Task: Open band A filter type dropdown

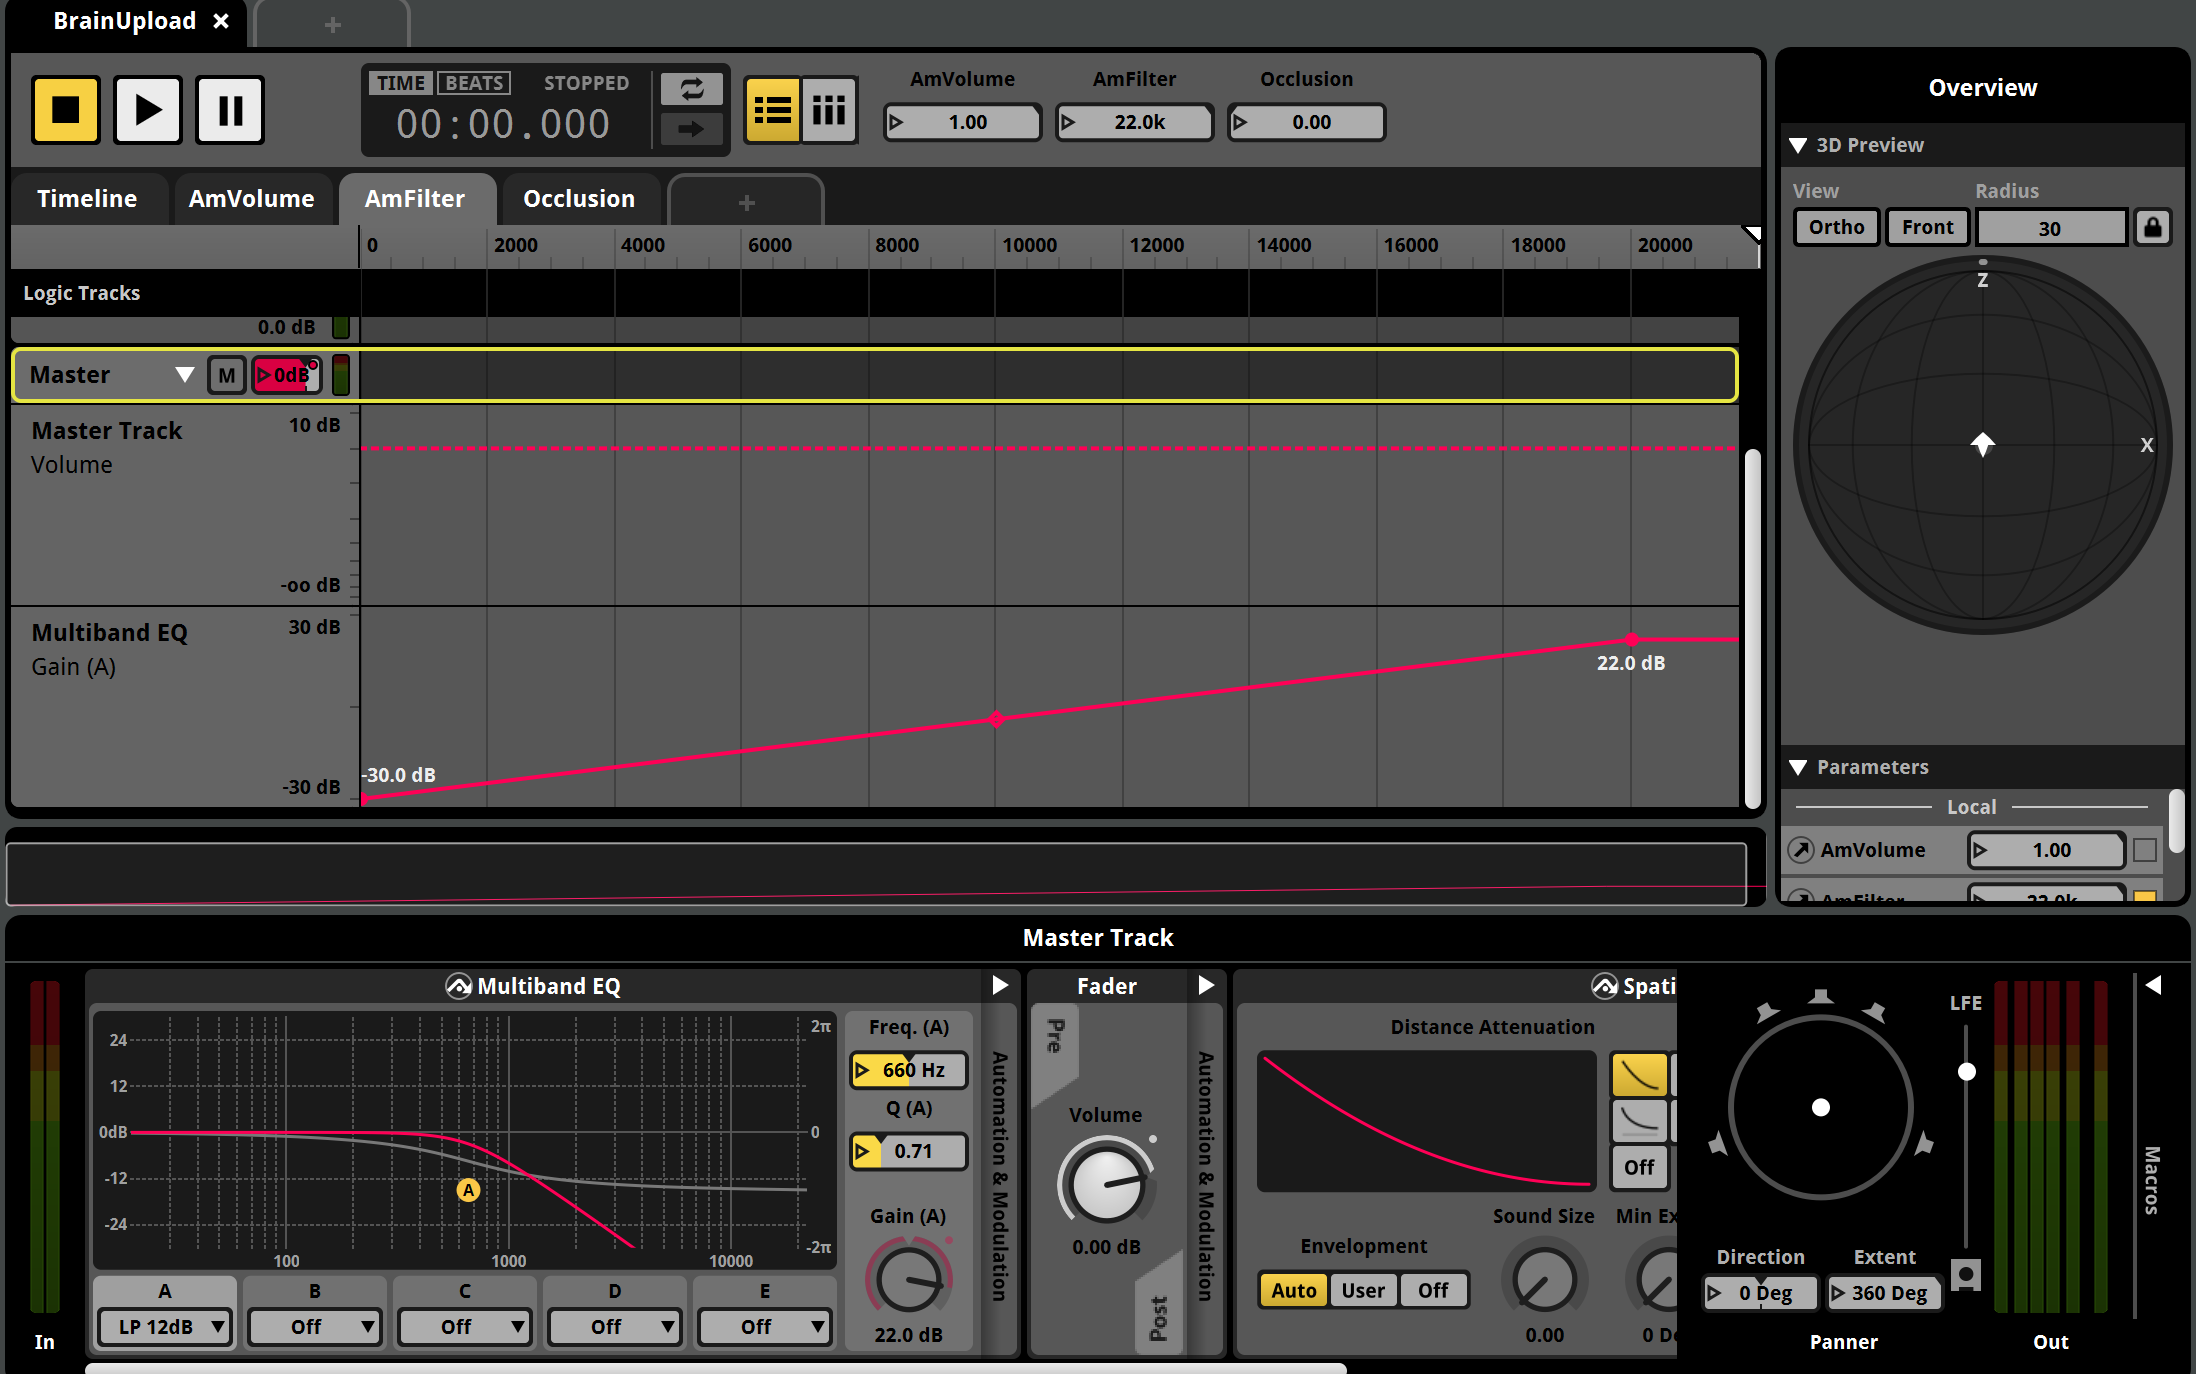Action: (x=165, y=1327)
